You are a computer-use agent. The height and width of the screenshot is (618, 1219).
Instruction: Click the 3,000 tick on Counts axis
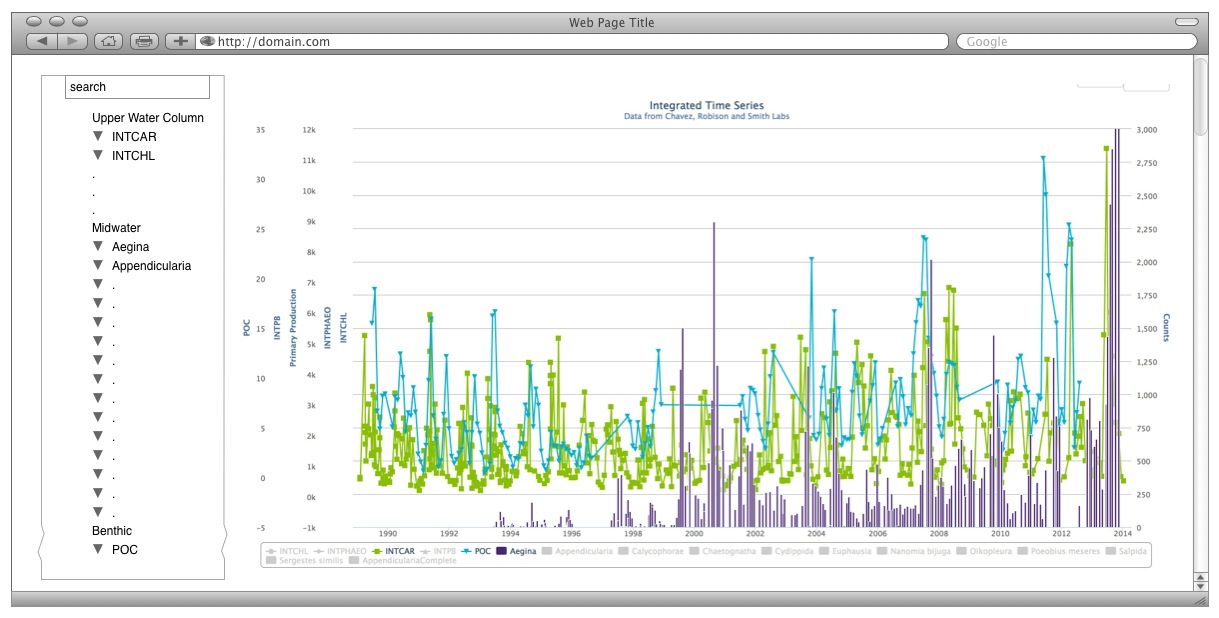pyautogui.click(x=1147, y=130)
